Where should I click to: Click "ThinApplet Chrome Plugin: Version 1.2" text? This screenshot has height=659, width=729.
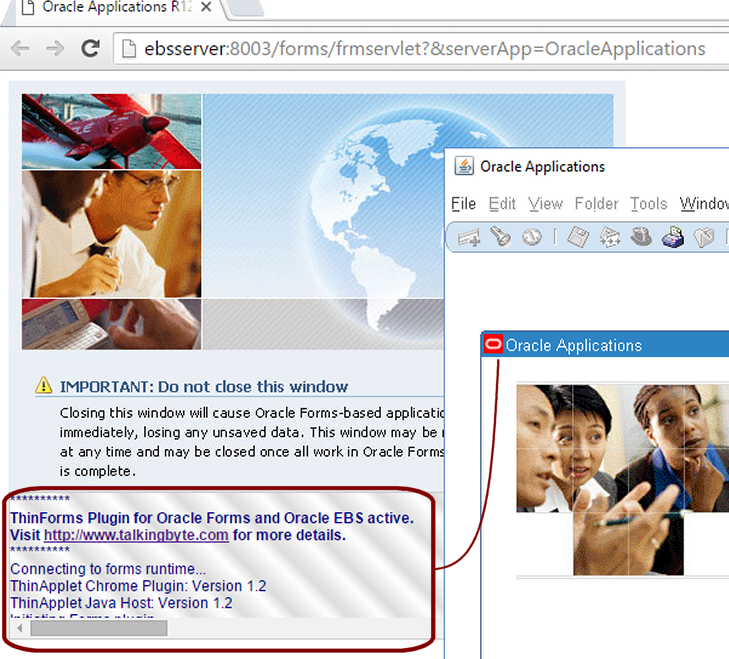138,586
